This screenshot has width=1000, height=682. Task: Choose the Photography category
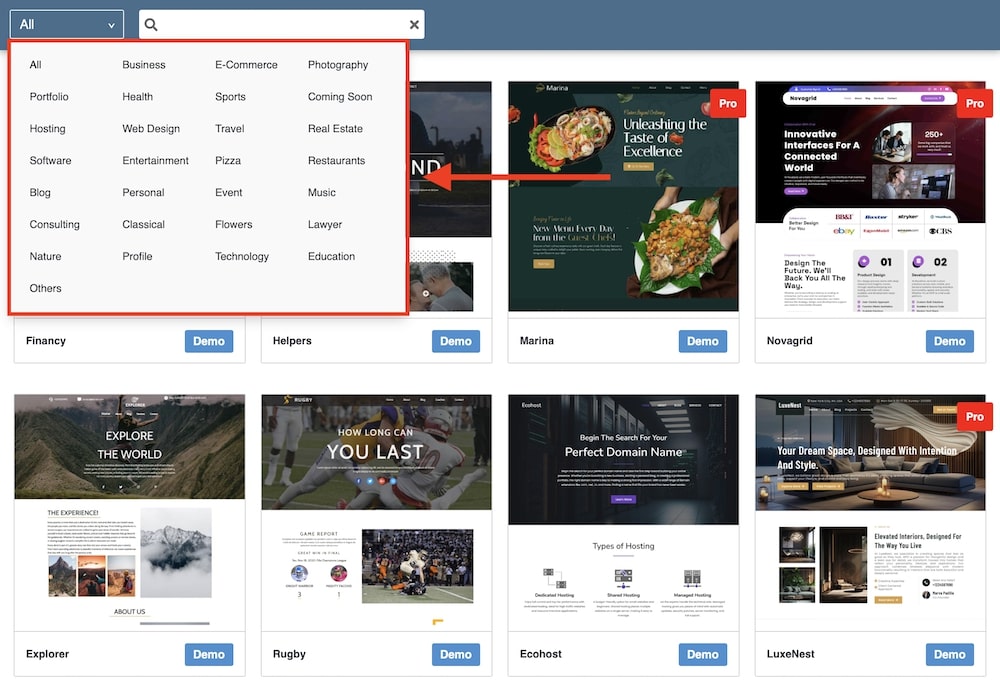click(x=338, y=65)
